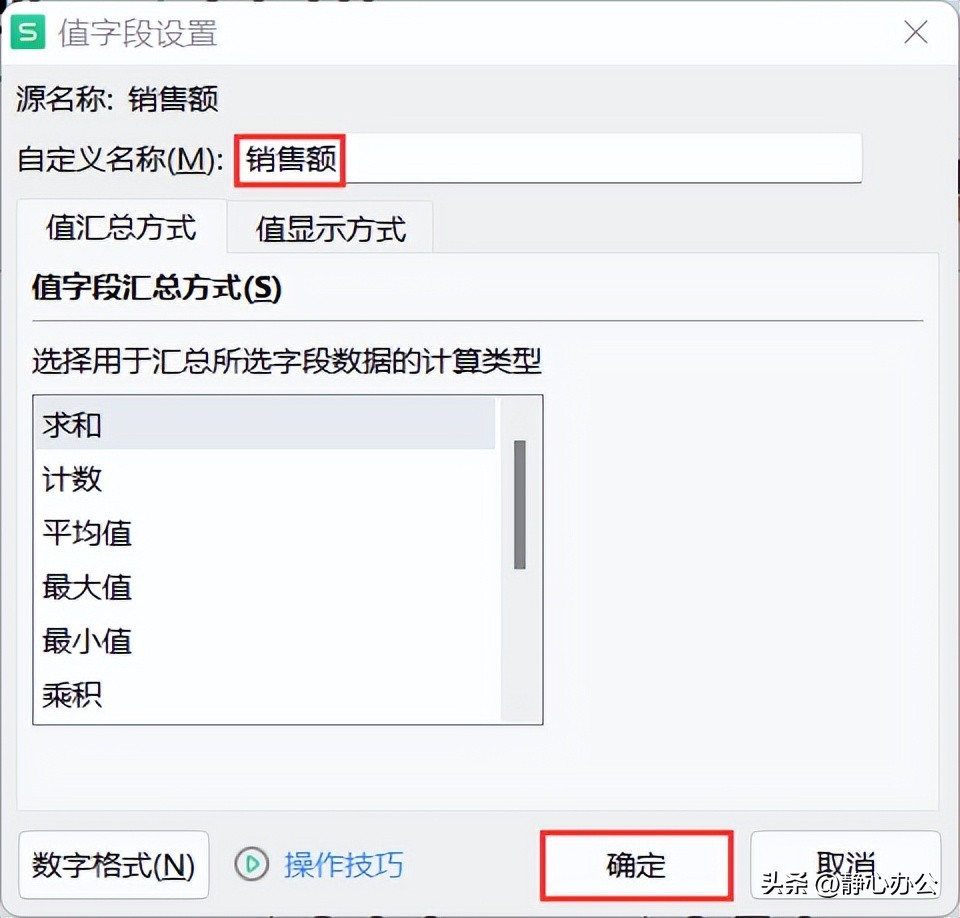This screenshot has height=918, width=960.
Task: Select 求和 in the summary list
Action: coord(265,424)
